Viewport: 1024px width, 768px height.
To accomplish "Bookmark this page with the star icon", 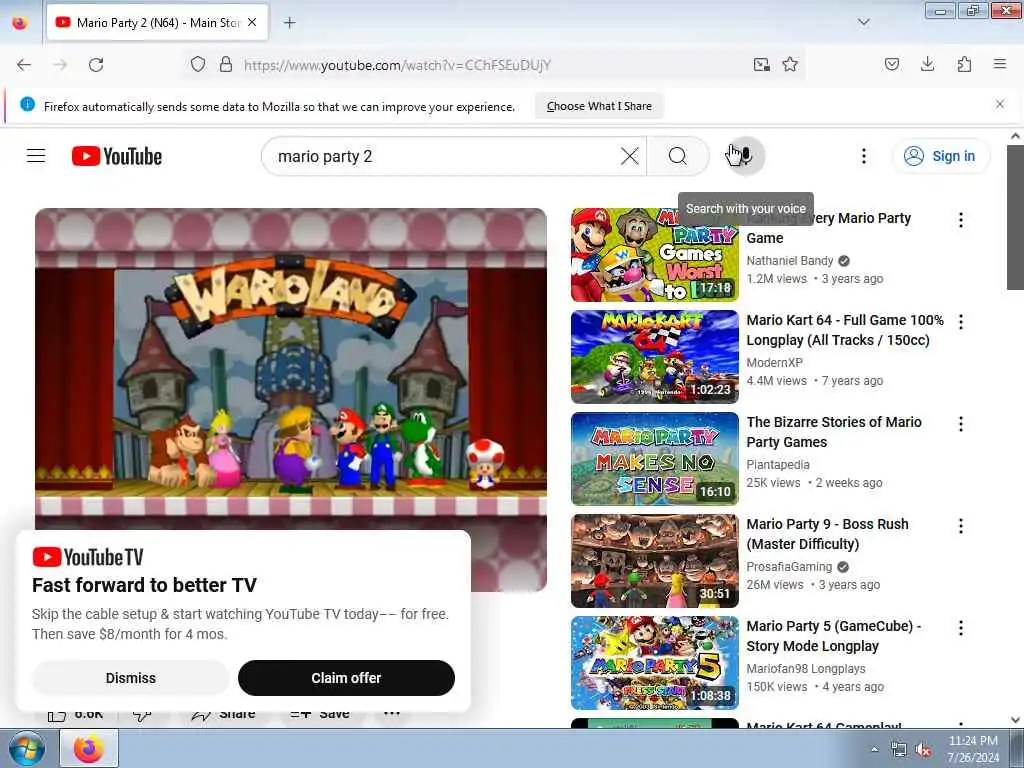I will pos(790,65).
